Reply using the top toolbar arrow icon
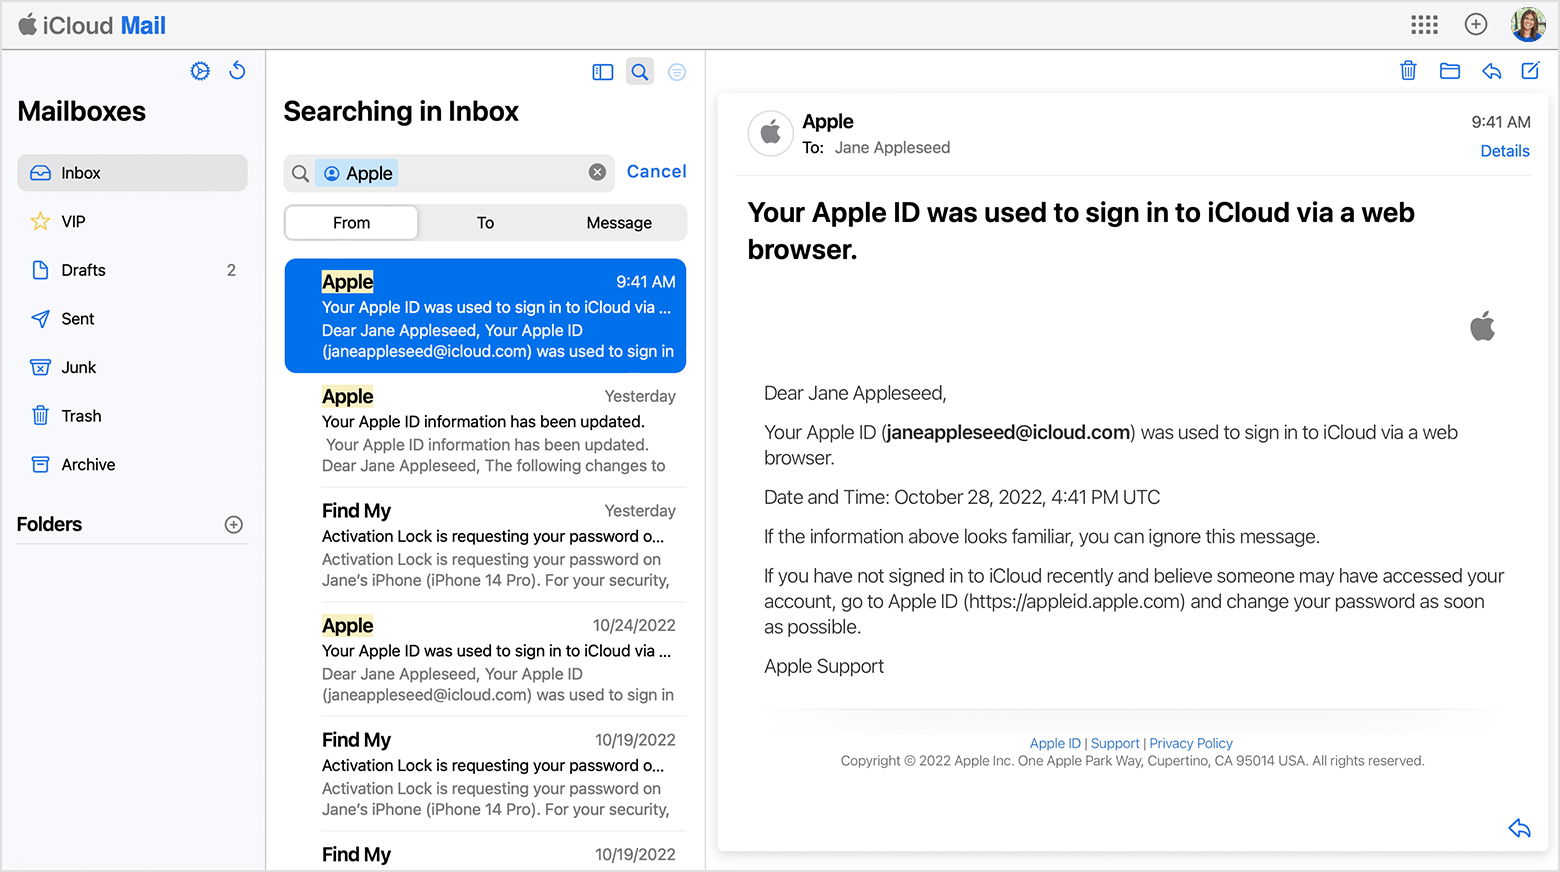The height and width of the screenshot is (872, 1560). pos(1491,70)
